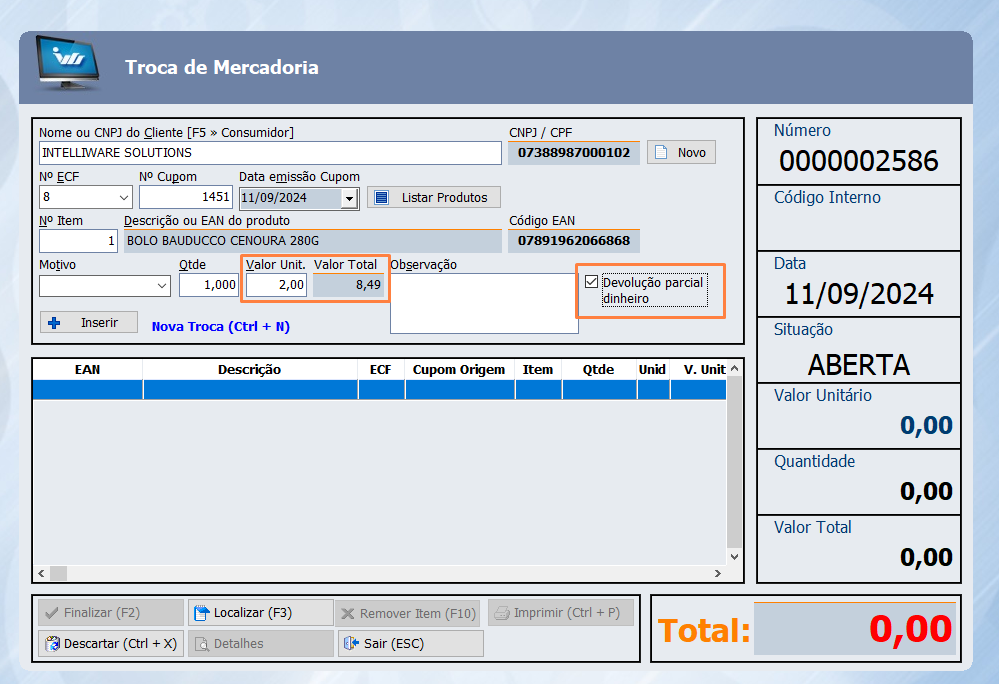Viewport: 999px width, 684px height.
Task: Click Localizar (F3) search button
Action: [x=260, y=612]
